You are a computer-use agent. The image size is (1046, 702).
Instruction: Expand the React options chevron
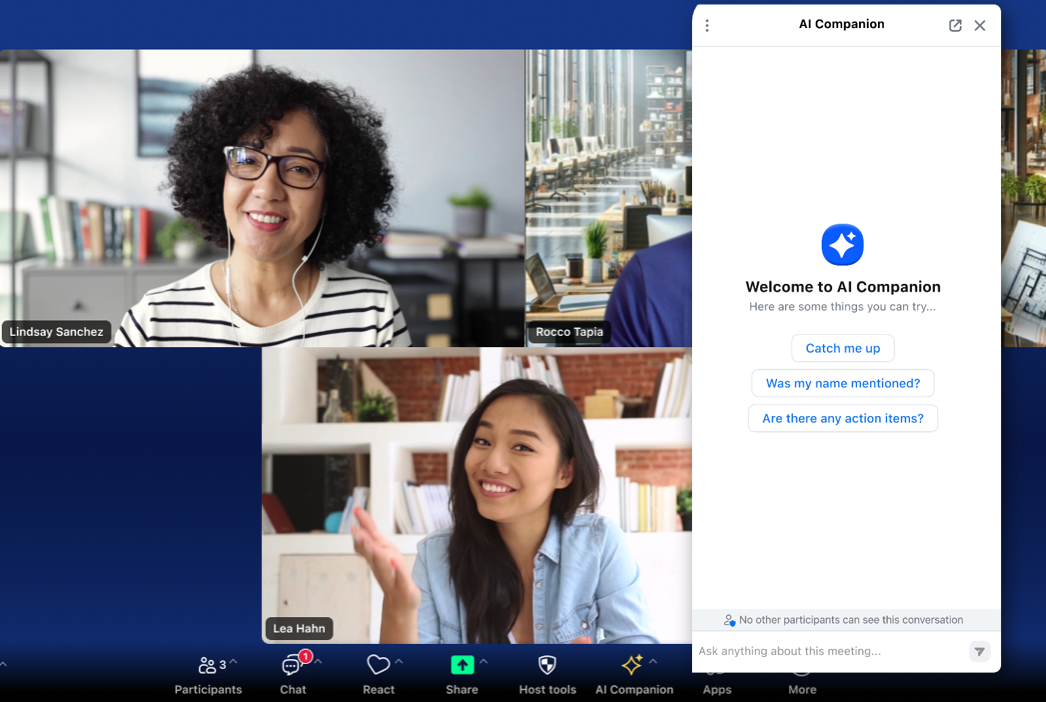399,661
